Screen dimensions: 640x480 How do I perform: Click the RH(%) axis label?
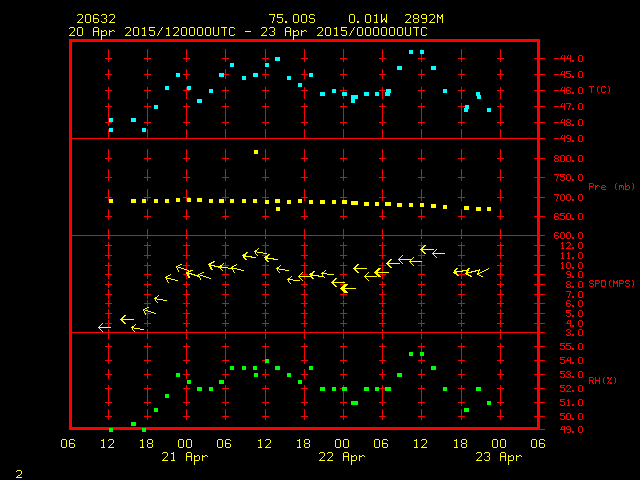pyautogui.click(x=602, y=380)
